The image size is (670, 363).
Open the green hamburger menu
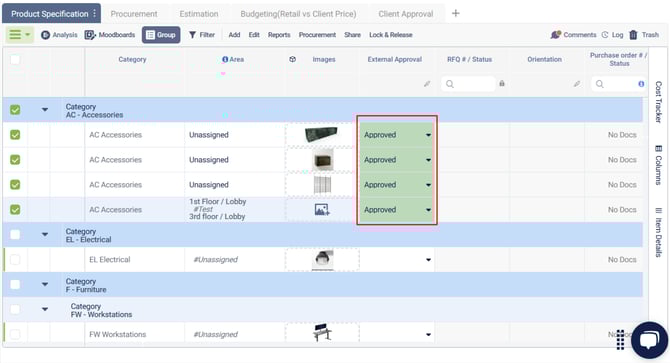click(19, 35)
